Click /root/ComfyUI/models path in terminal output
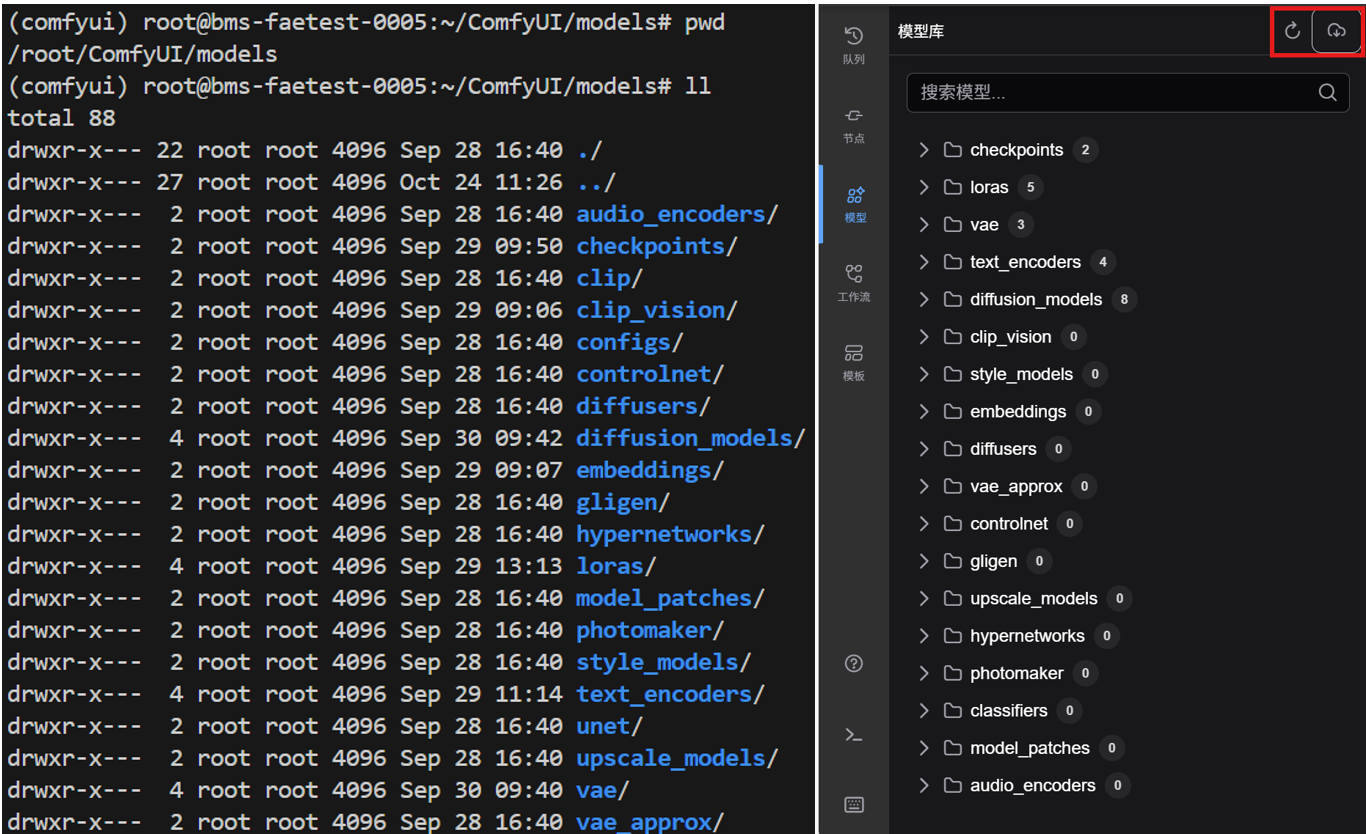Screen dimensions: 1366x834 pos(142,54)
